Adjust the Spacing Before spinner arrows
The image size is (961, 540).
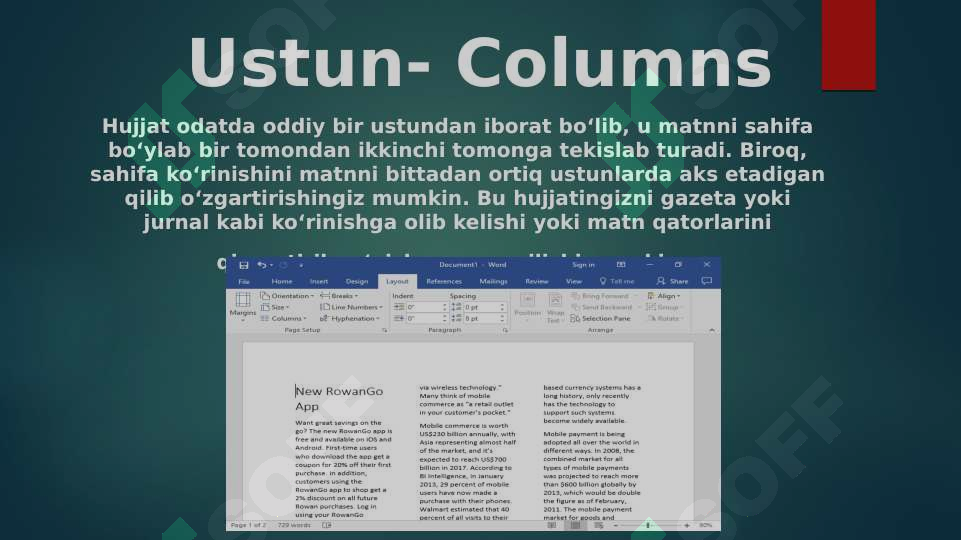502,307
